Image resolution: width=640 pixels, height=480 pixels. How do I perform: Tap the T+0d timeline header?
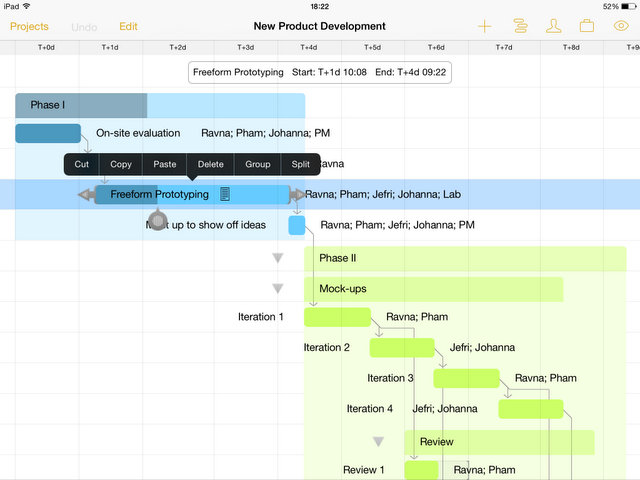(46, 47)
